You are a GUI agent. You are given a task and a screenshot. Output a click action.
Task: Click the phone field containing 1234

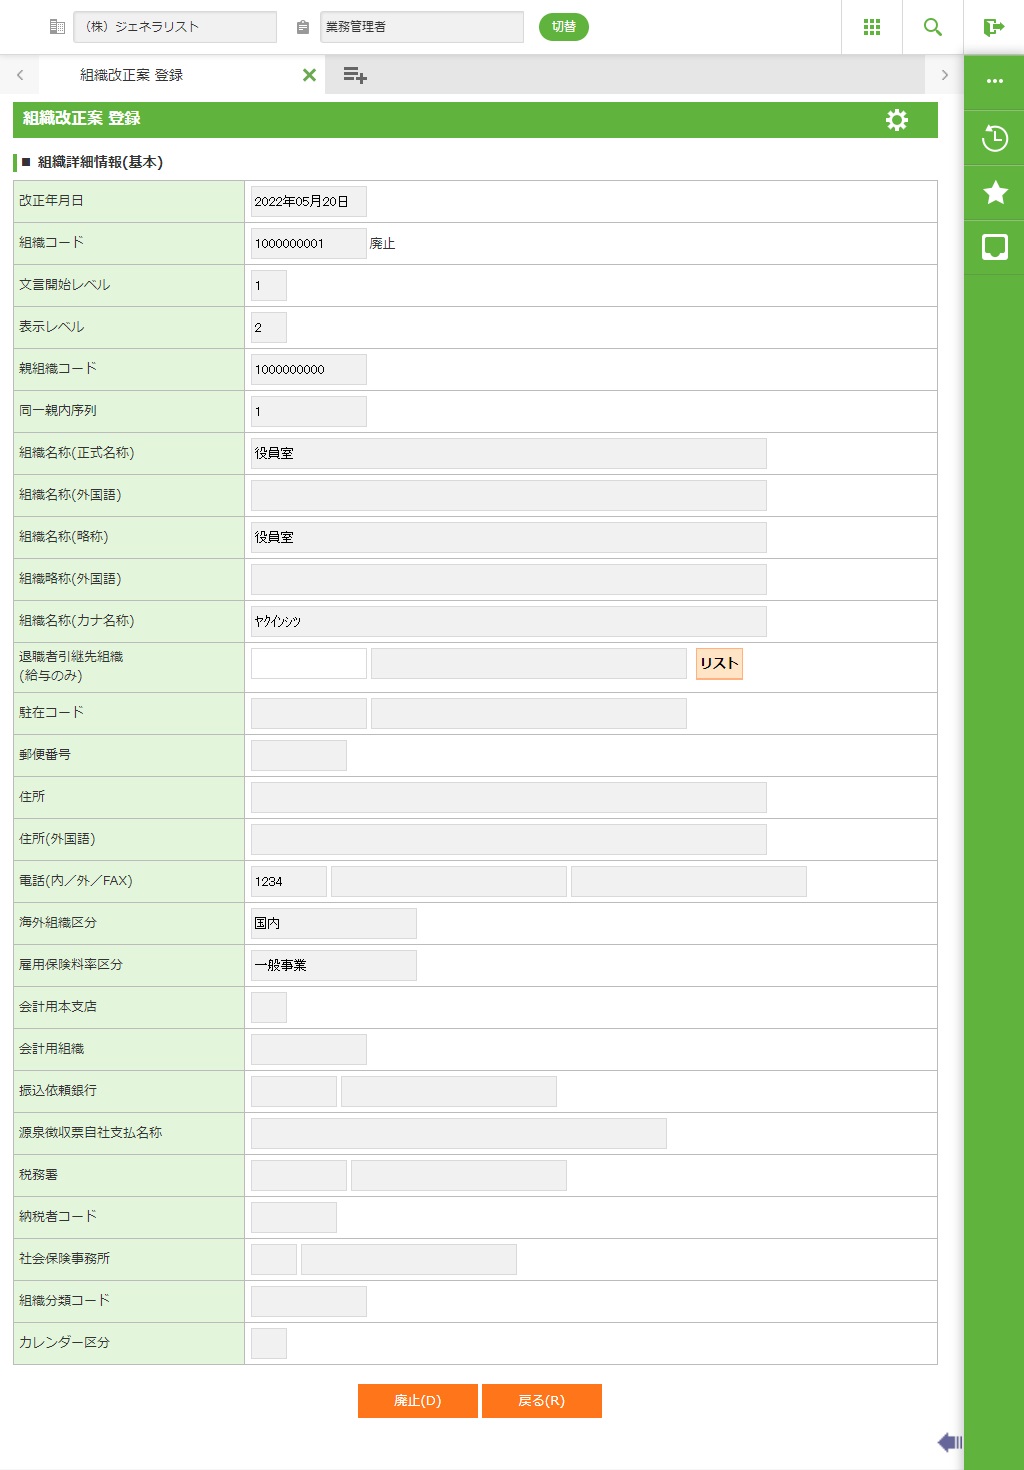point(289,882)
